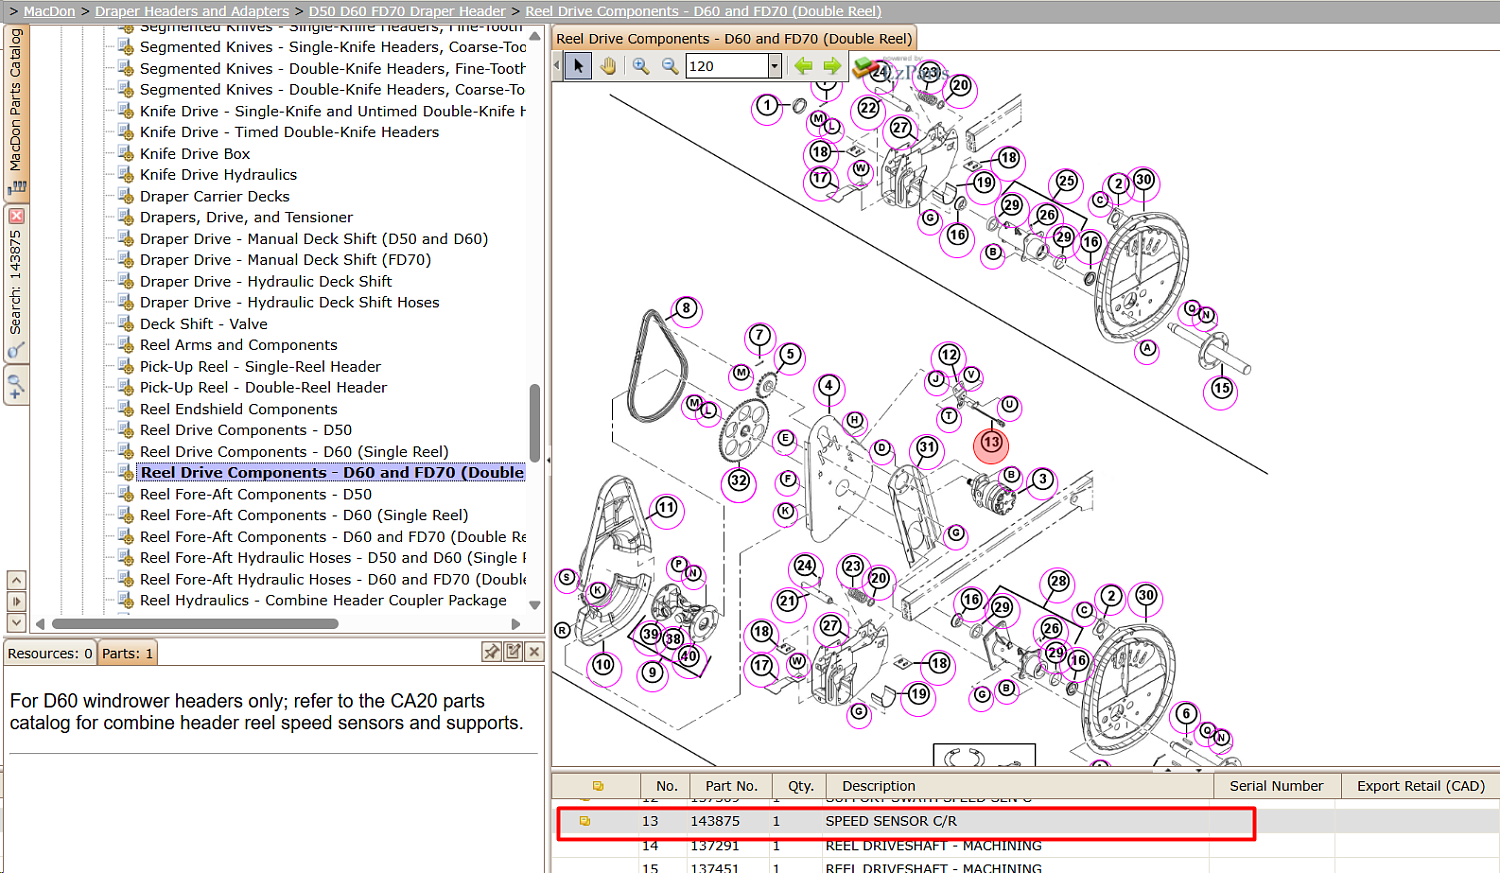Click page icon beside Reel Endshield Components

pyautogui.click(x=125, y=409)
